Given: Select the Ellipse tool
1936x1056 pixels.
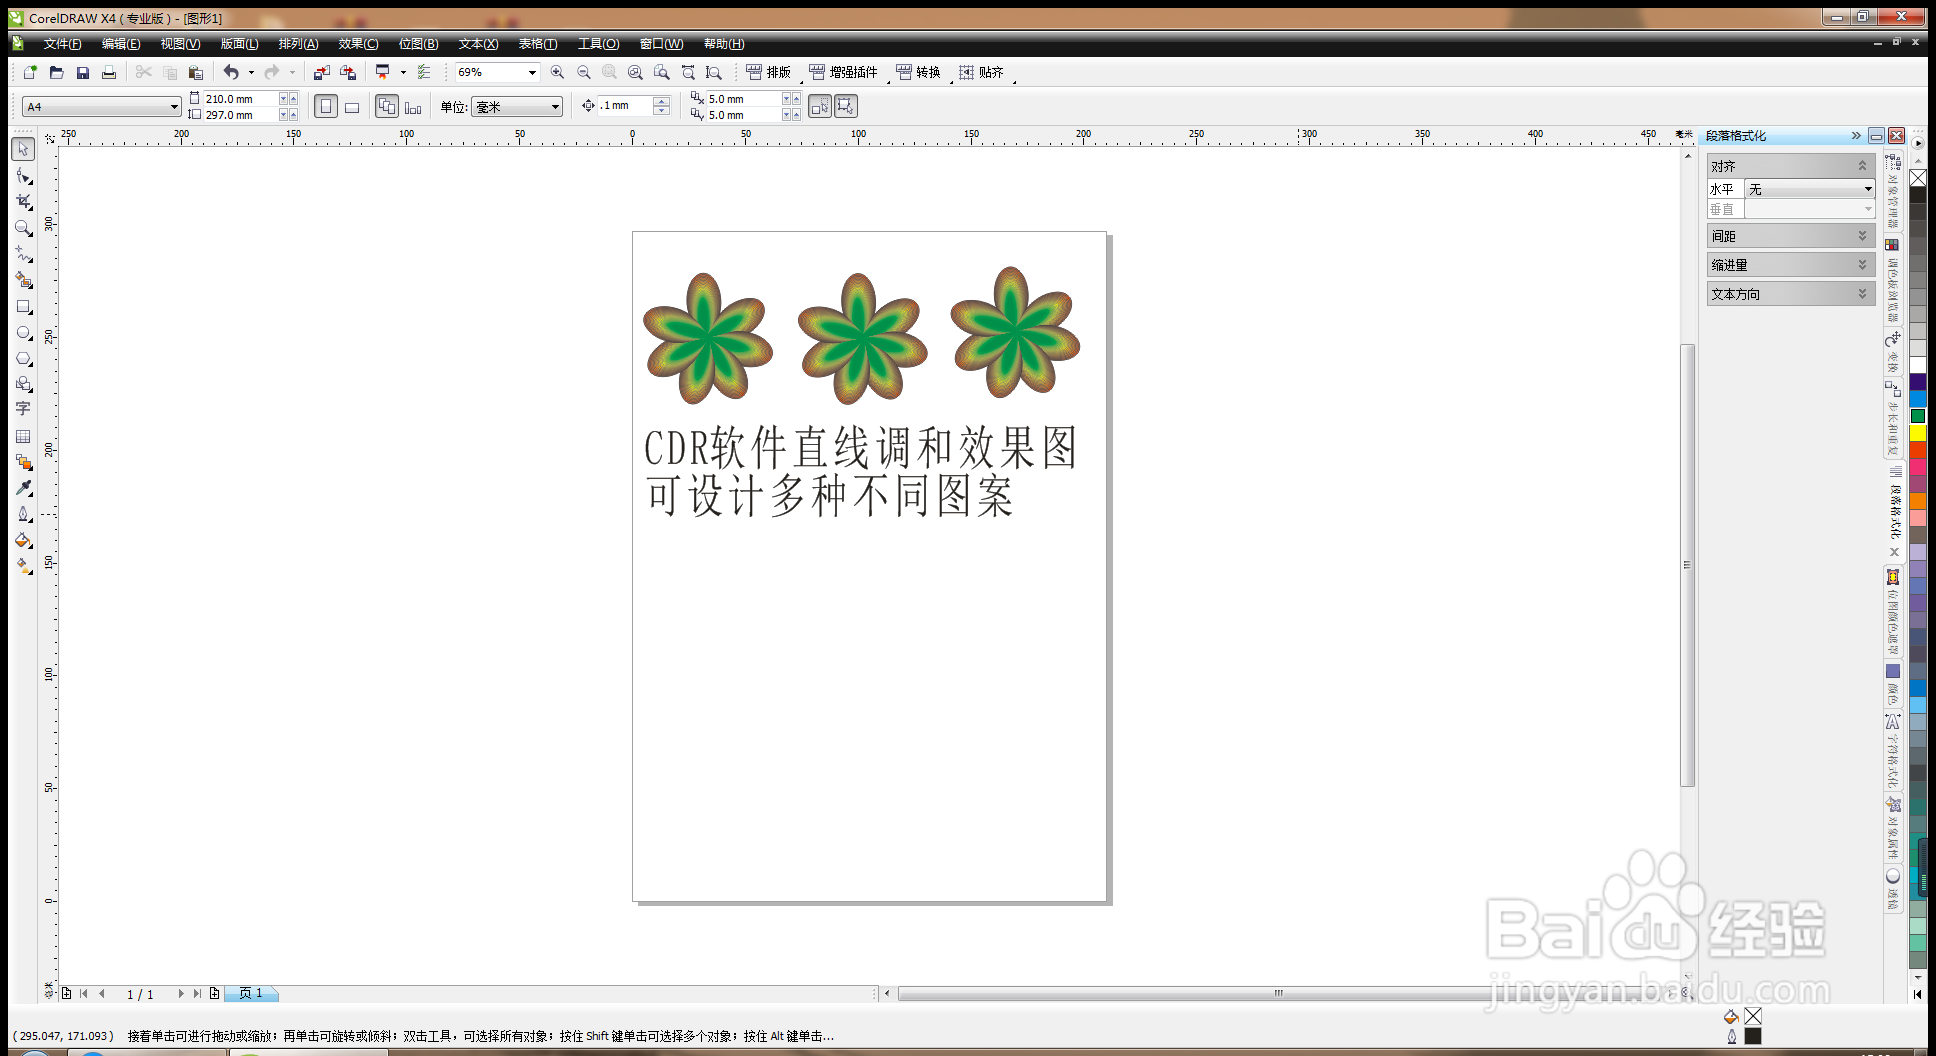Looking at the screenshot, I should 24,333.
